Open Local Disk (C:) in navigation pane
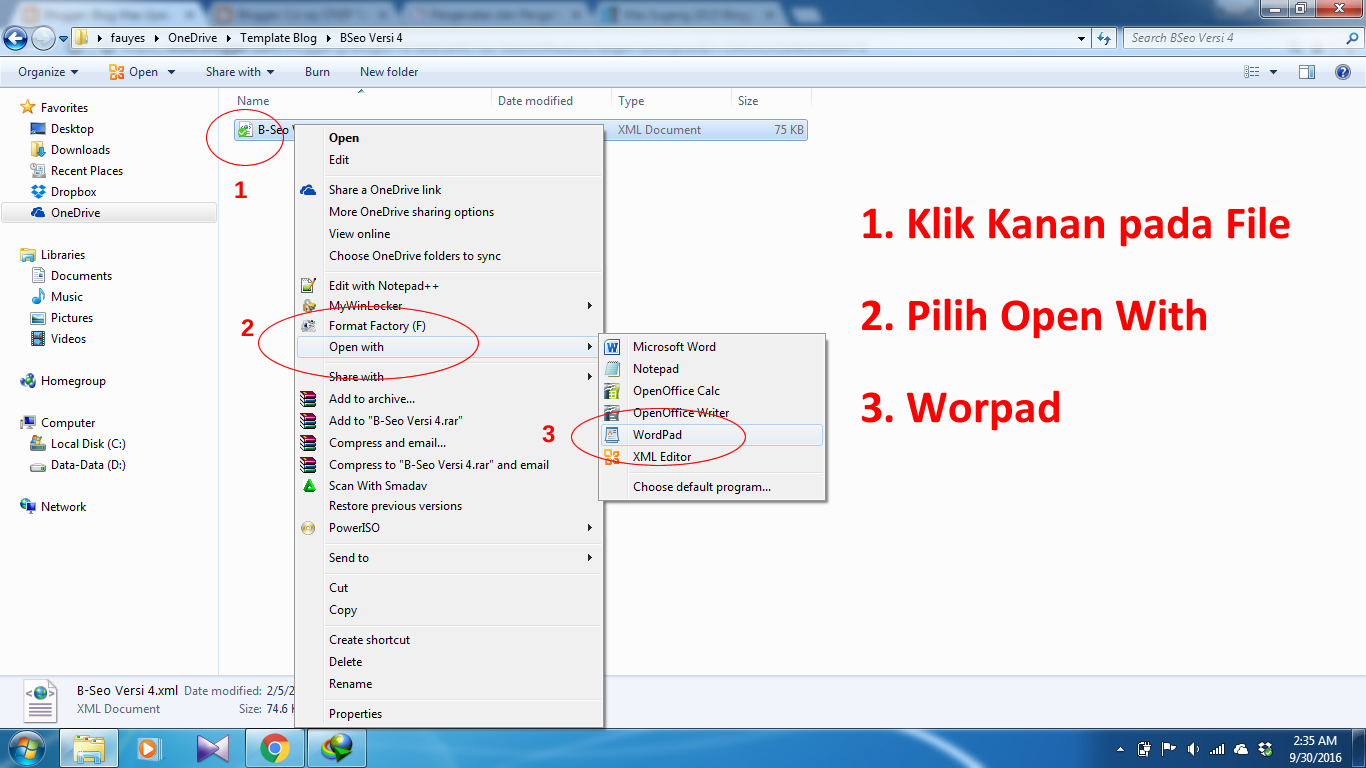 click(x=88, y=444)
